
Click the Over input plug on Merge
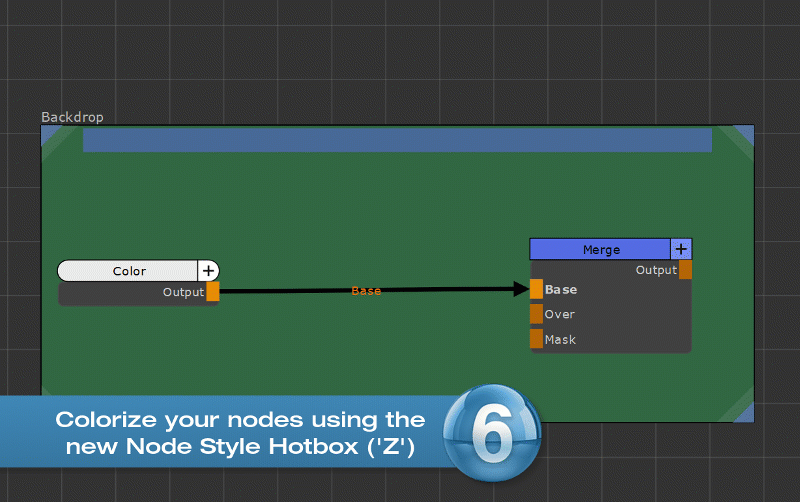536,314
